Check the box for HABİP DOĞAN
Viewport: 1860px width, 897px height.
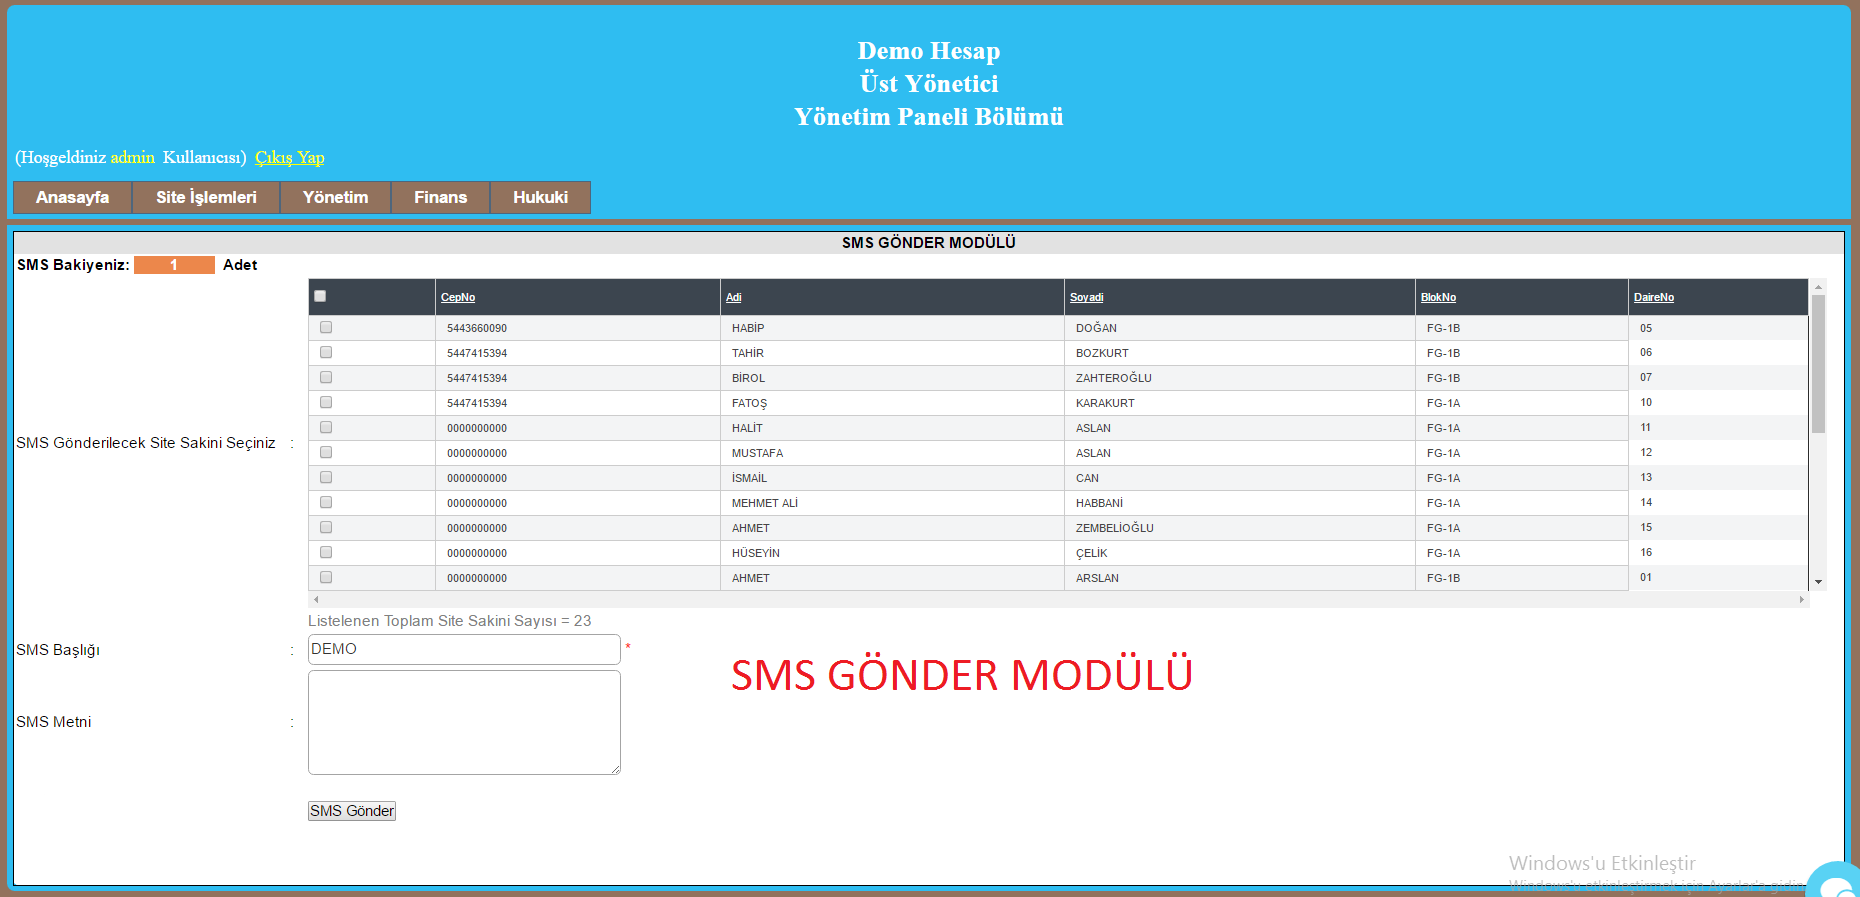(326, 327)
